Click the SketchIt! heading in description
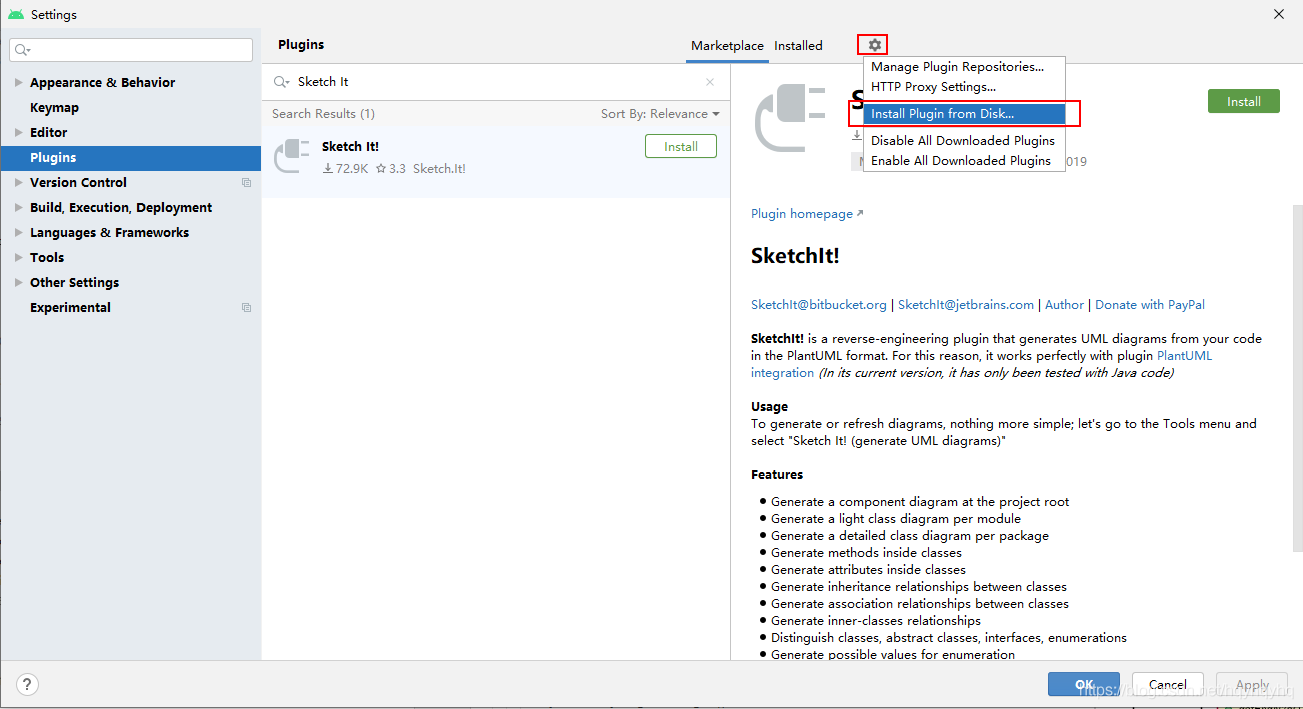This screenshot has width=1303, height=709. click(795, 255)
